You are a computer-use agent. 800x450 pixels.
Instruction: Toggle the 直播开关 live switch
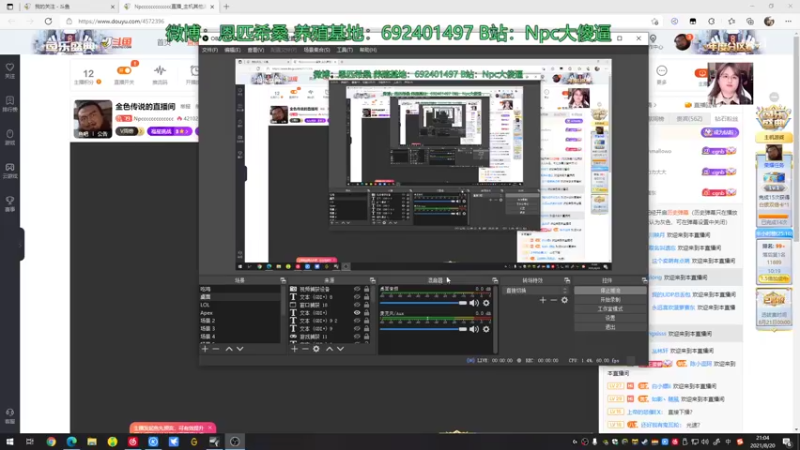(x=124, y=74)
